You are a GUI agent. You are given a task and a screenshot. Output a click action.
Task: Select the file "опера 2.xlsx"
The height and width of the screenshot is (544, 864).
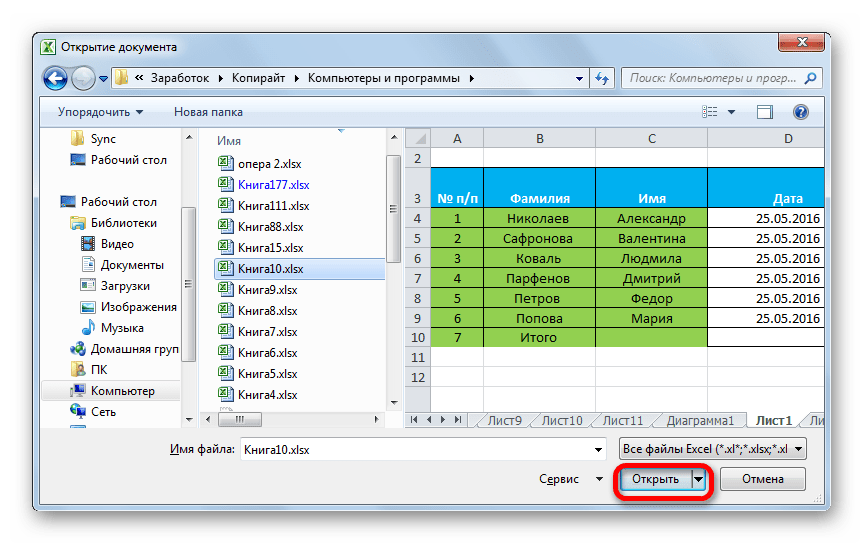tap(260, 164)
